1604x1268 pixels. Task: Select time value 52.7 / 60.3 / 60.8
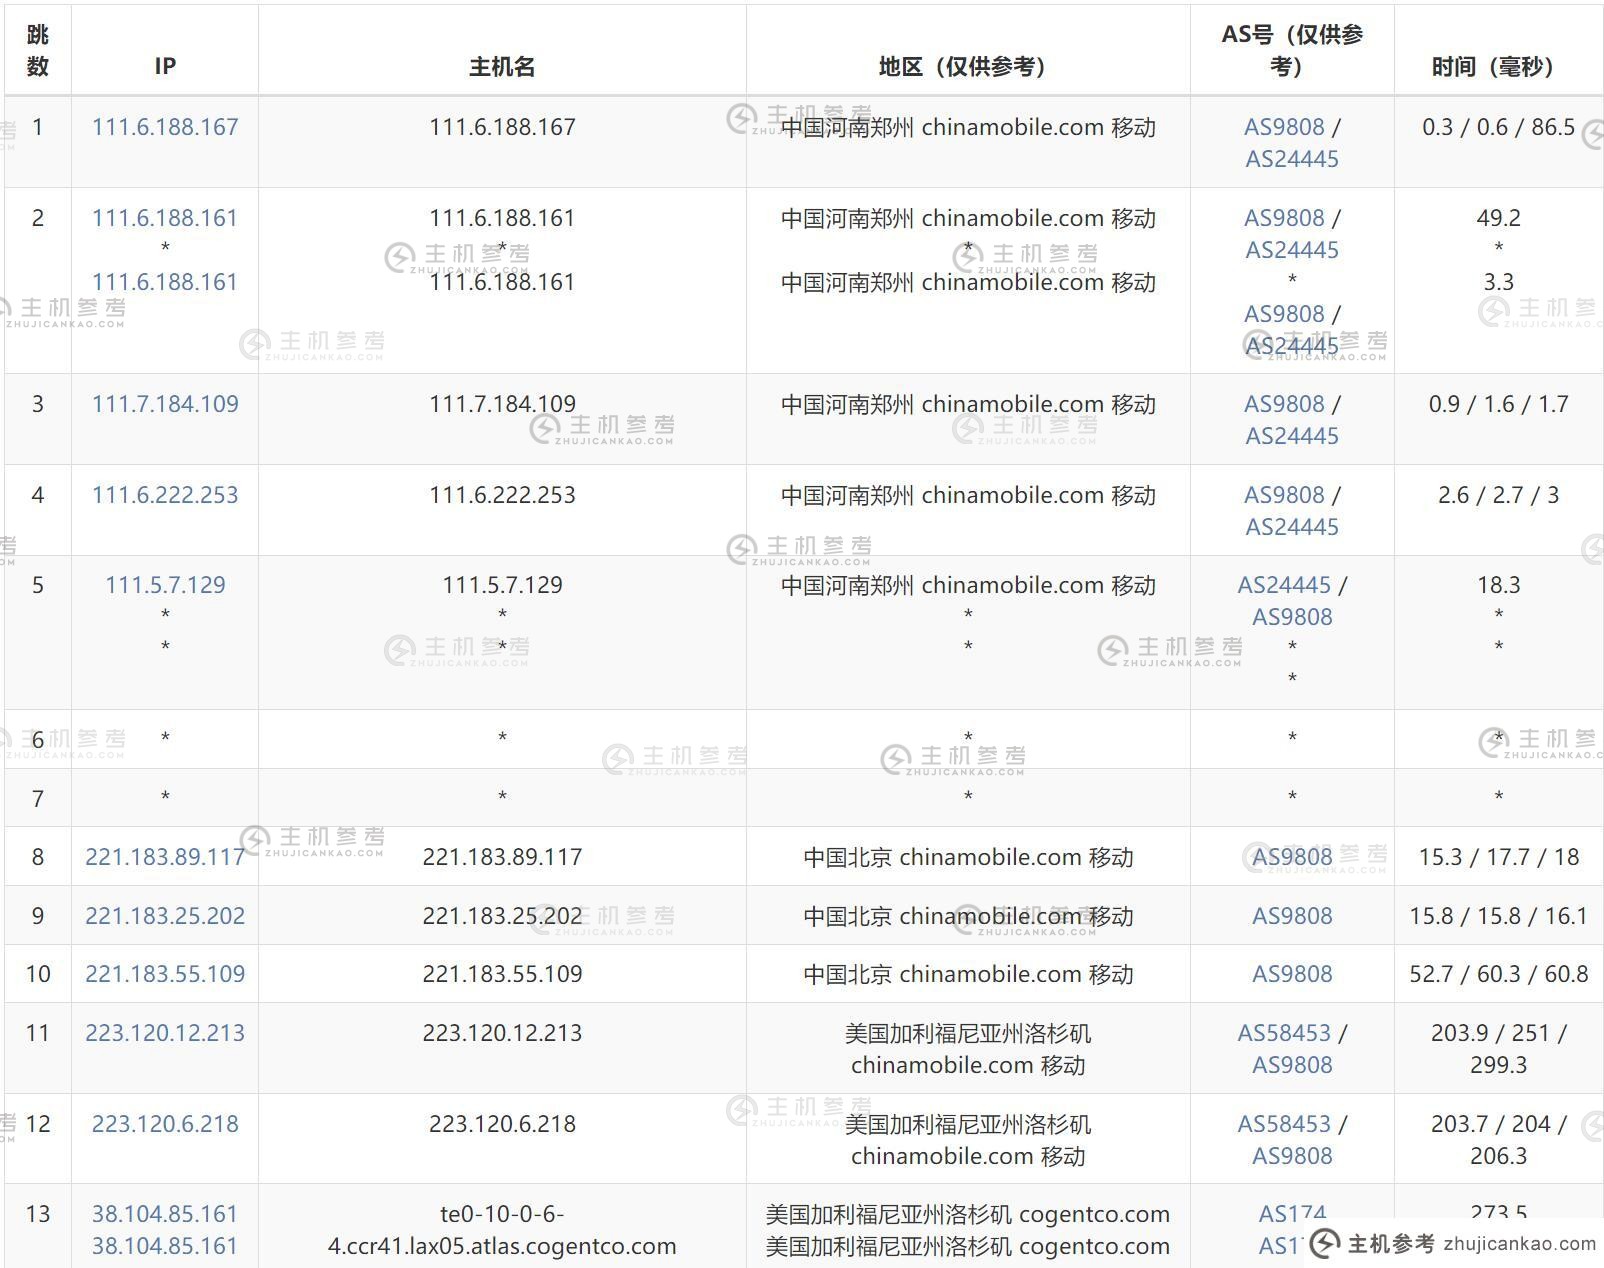click(x=1498, y=974)
